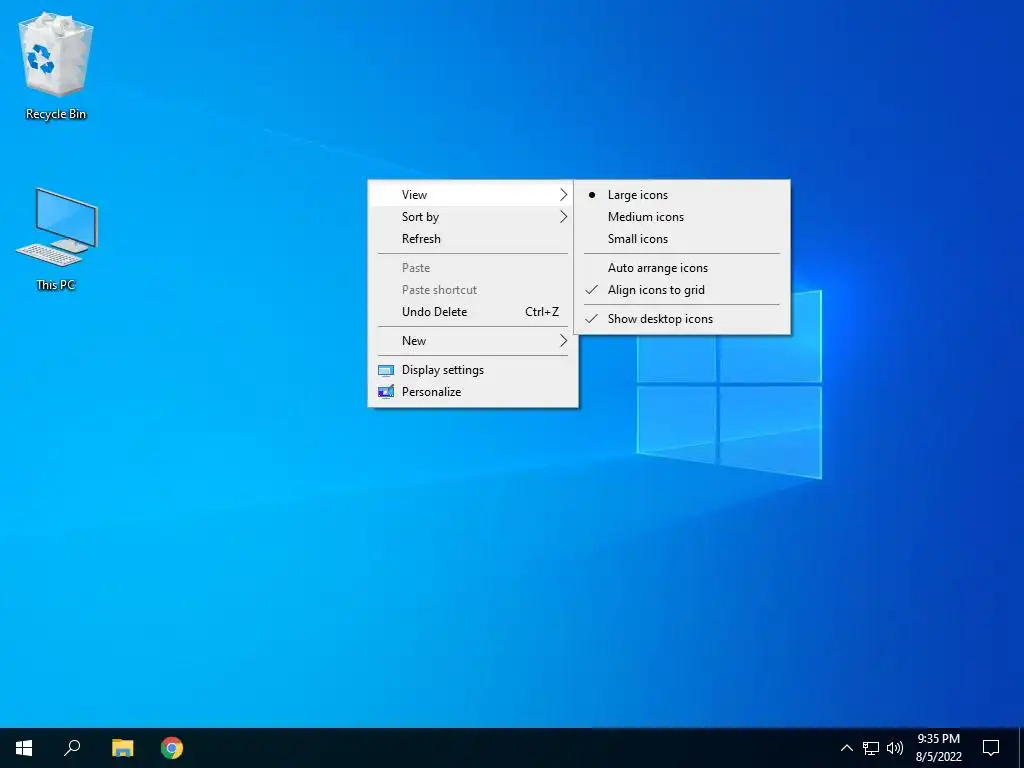Click the Personalize menu icon
Screen dimensions: 1024x768
click(x=386, y=392)
